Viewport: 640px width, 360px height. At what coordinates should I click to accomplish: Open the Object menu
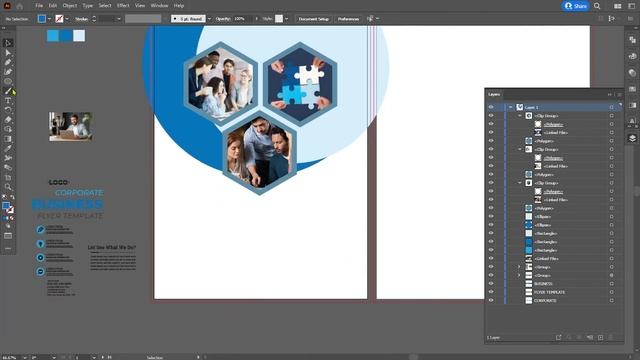click(x=70, y=6)
